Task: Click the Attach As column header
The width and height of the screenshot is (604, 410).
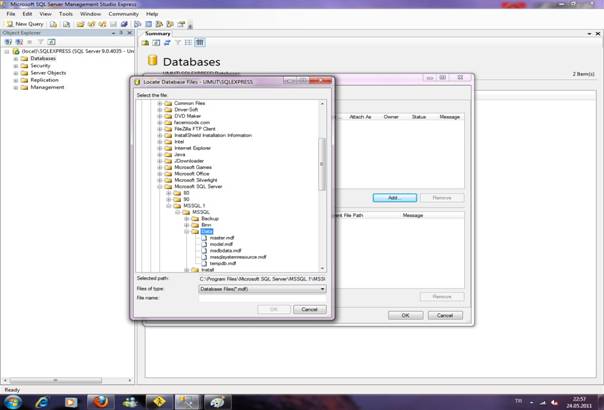Action: point(360,117)
